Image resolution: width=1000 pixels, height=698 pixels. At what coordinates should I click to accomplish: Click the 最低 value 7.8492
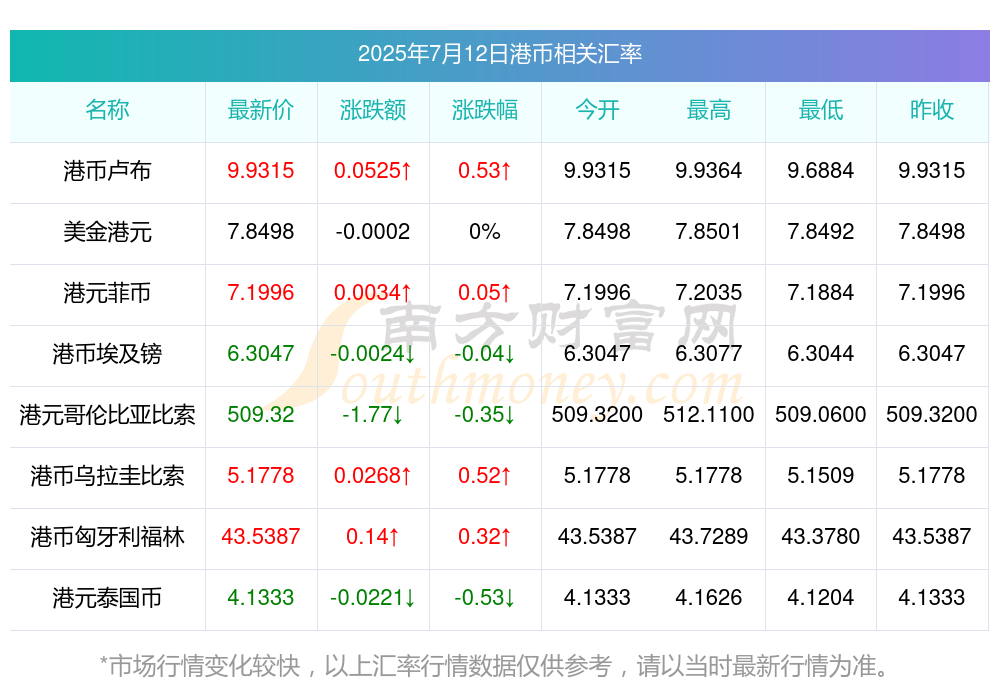[x=821, y=231]
